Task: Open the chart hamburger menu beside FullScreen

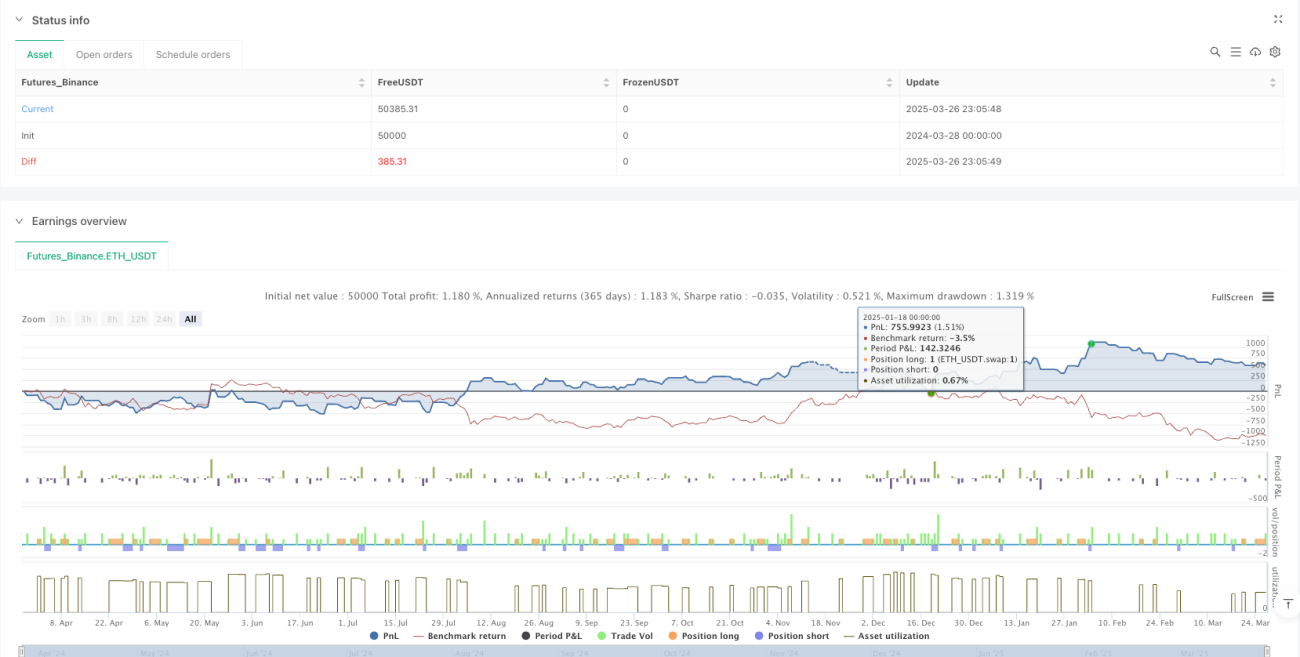Action: 1268,297
